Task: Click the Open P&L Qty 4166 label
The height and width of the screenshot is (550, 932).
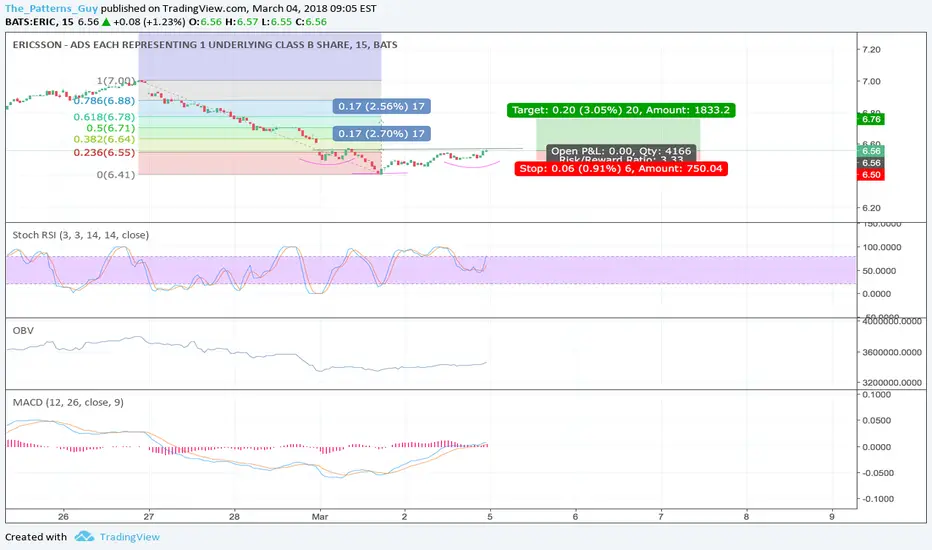Action: (x=621, y=151)
